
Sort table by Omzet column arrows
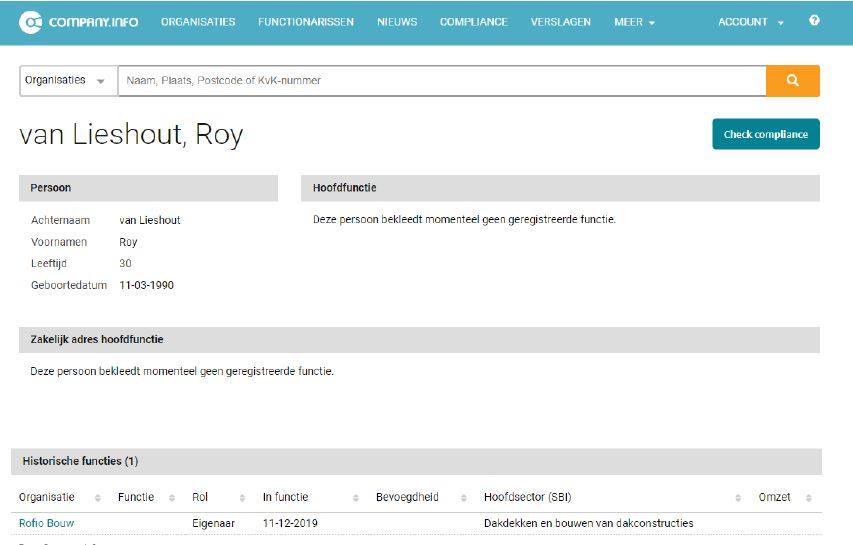pyautogui.click(x=808, y=498)
